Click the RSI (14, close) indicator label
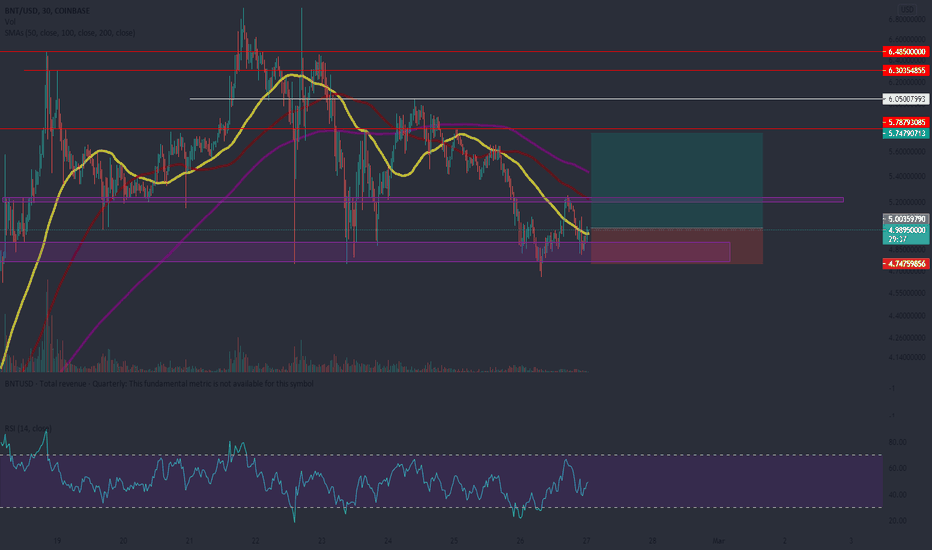Screen dimensions: 932x550 click(x=28, y=428)
